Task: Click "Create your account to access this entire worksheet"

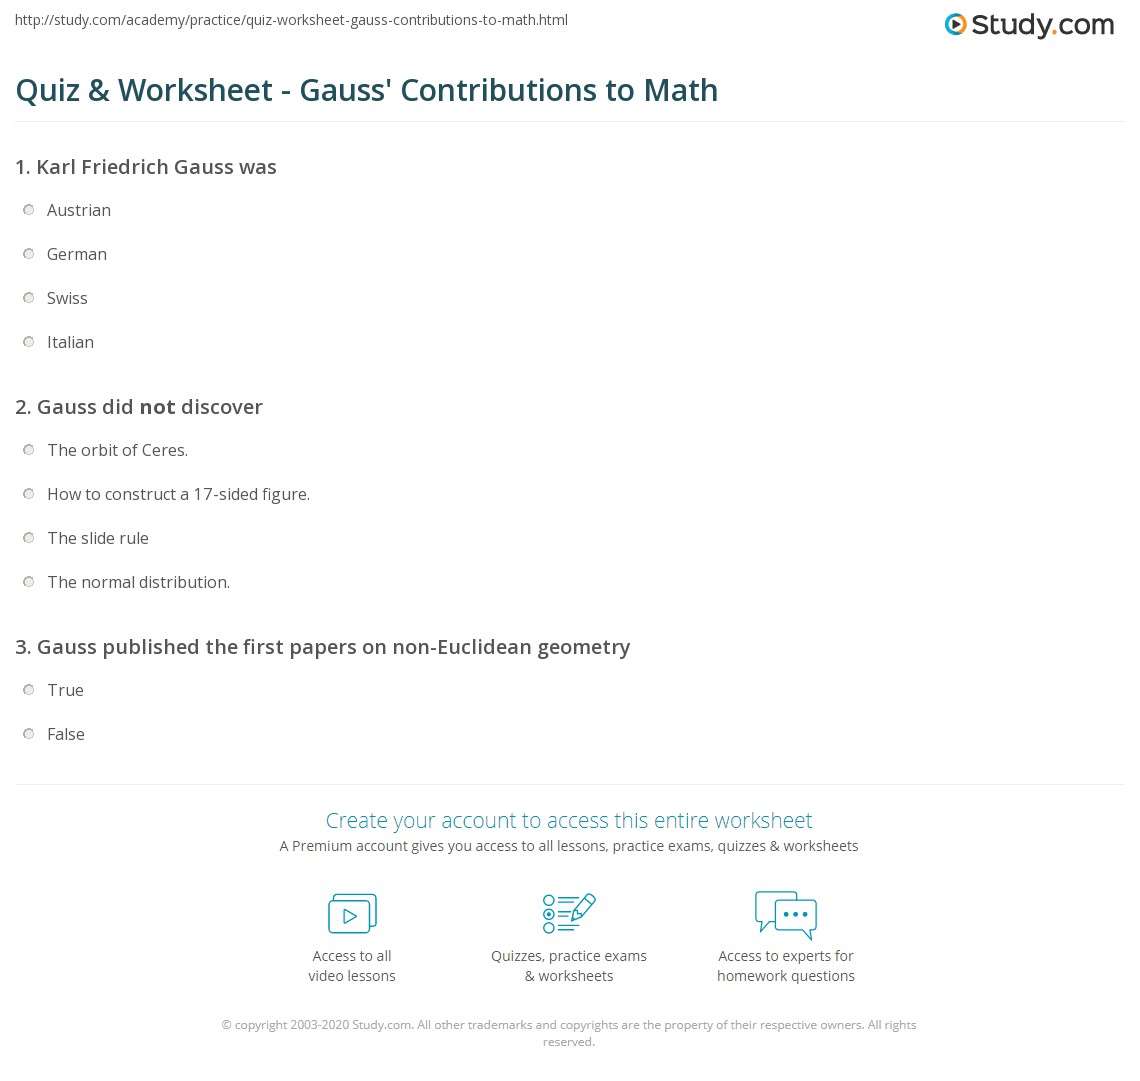Action: coord(569,821)
